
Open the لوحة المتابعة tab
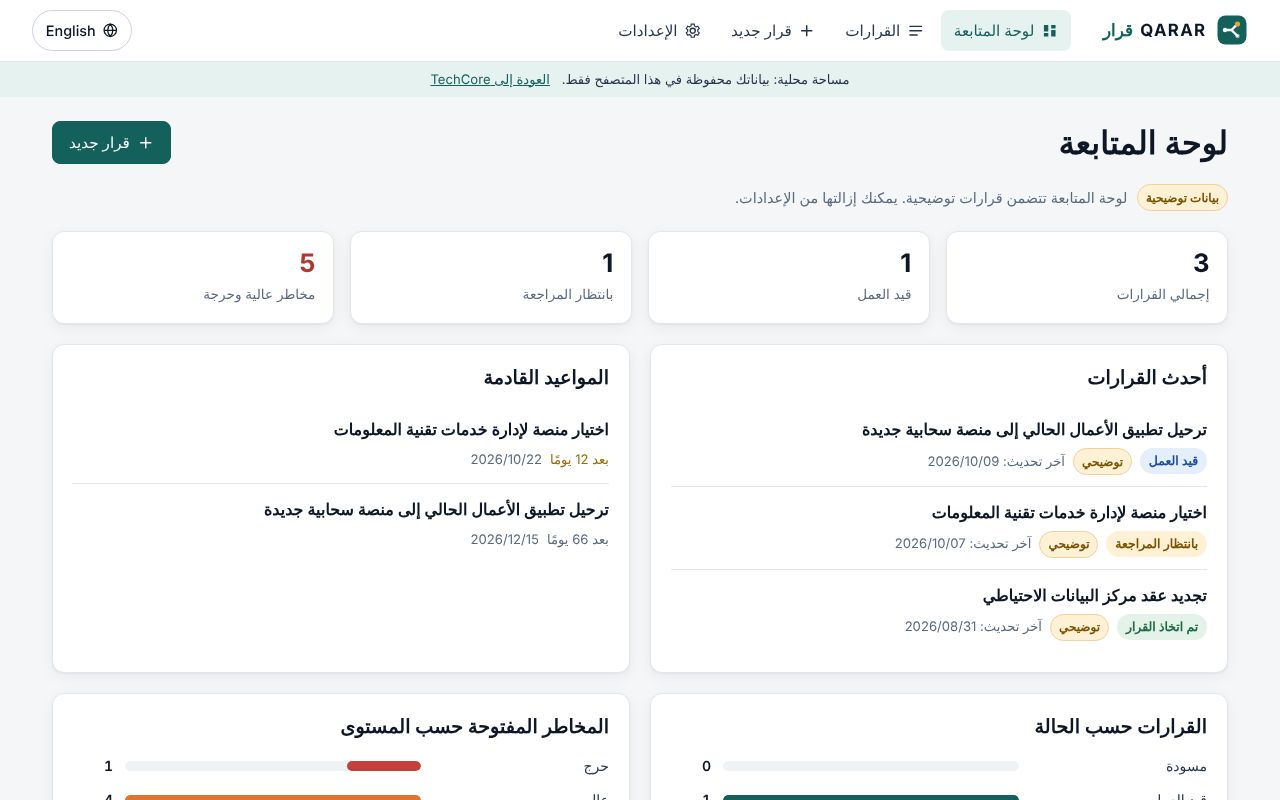click(1006, 31)
